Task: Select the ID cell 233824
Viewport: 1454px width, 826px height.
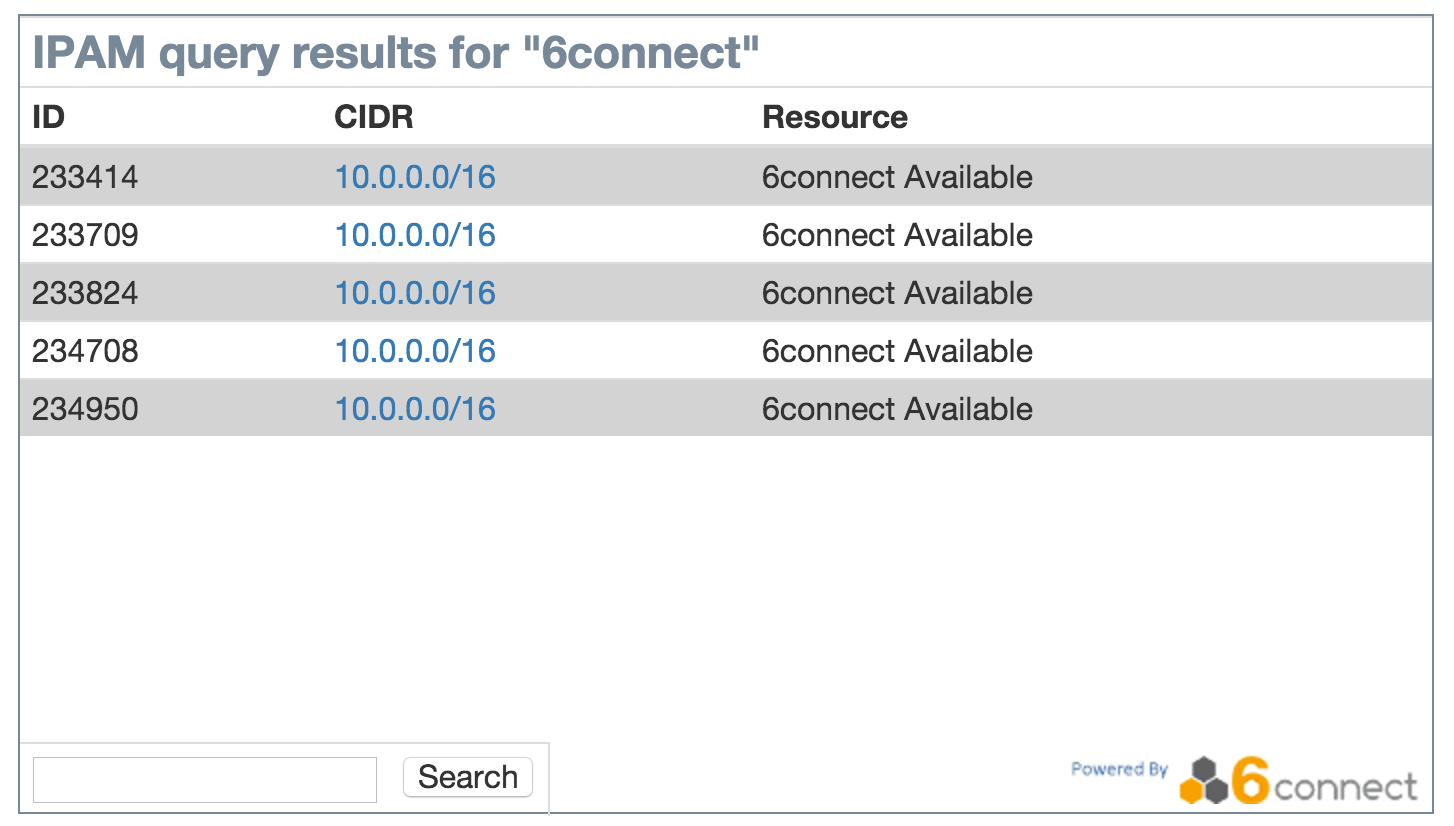Action: (x=85, y=293)
